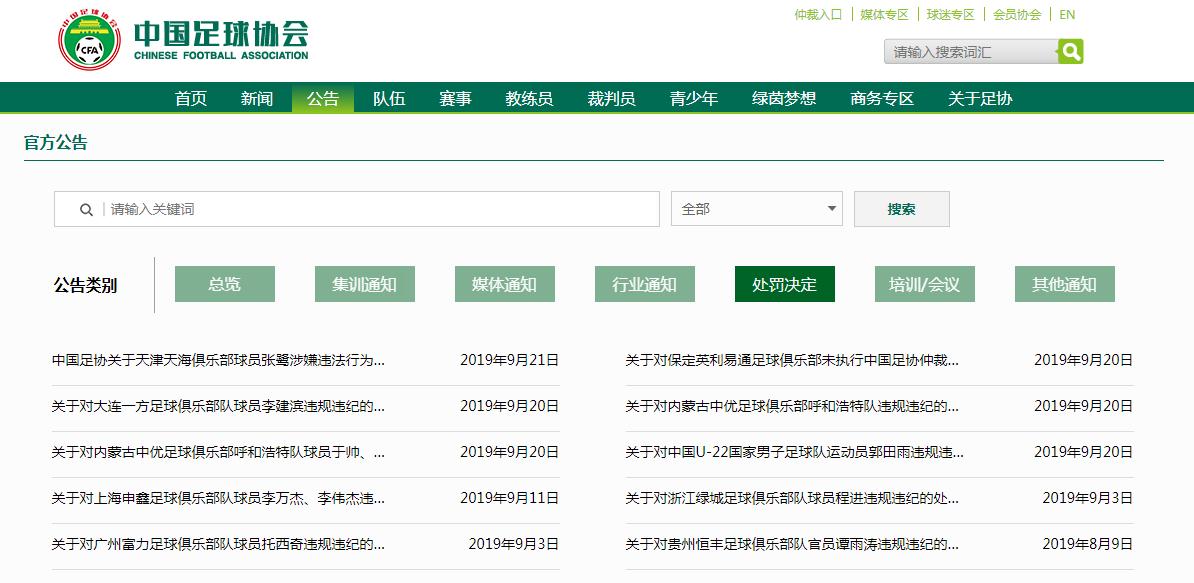Select the 培训/会议 category tab
This screenshot has height=583, width=1194.
(x=924, y=284)
